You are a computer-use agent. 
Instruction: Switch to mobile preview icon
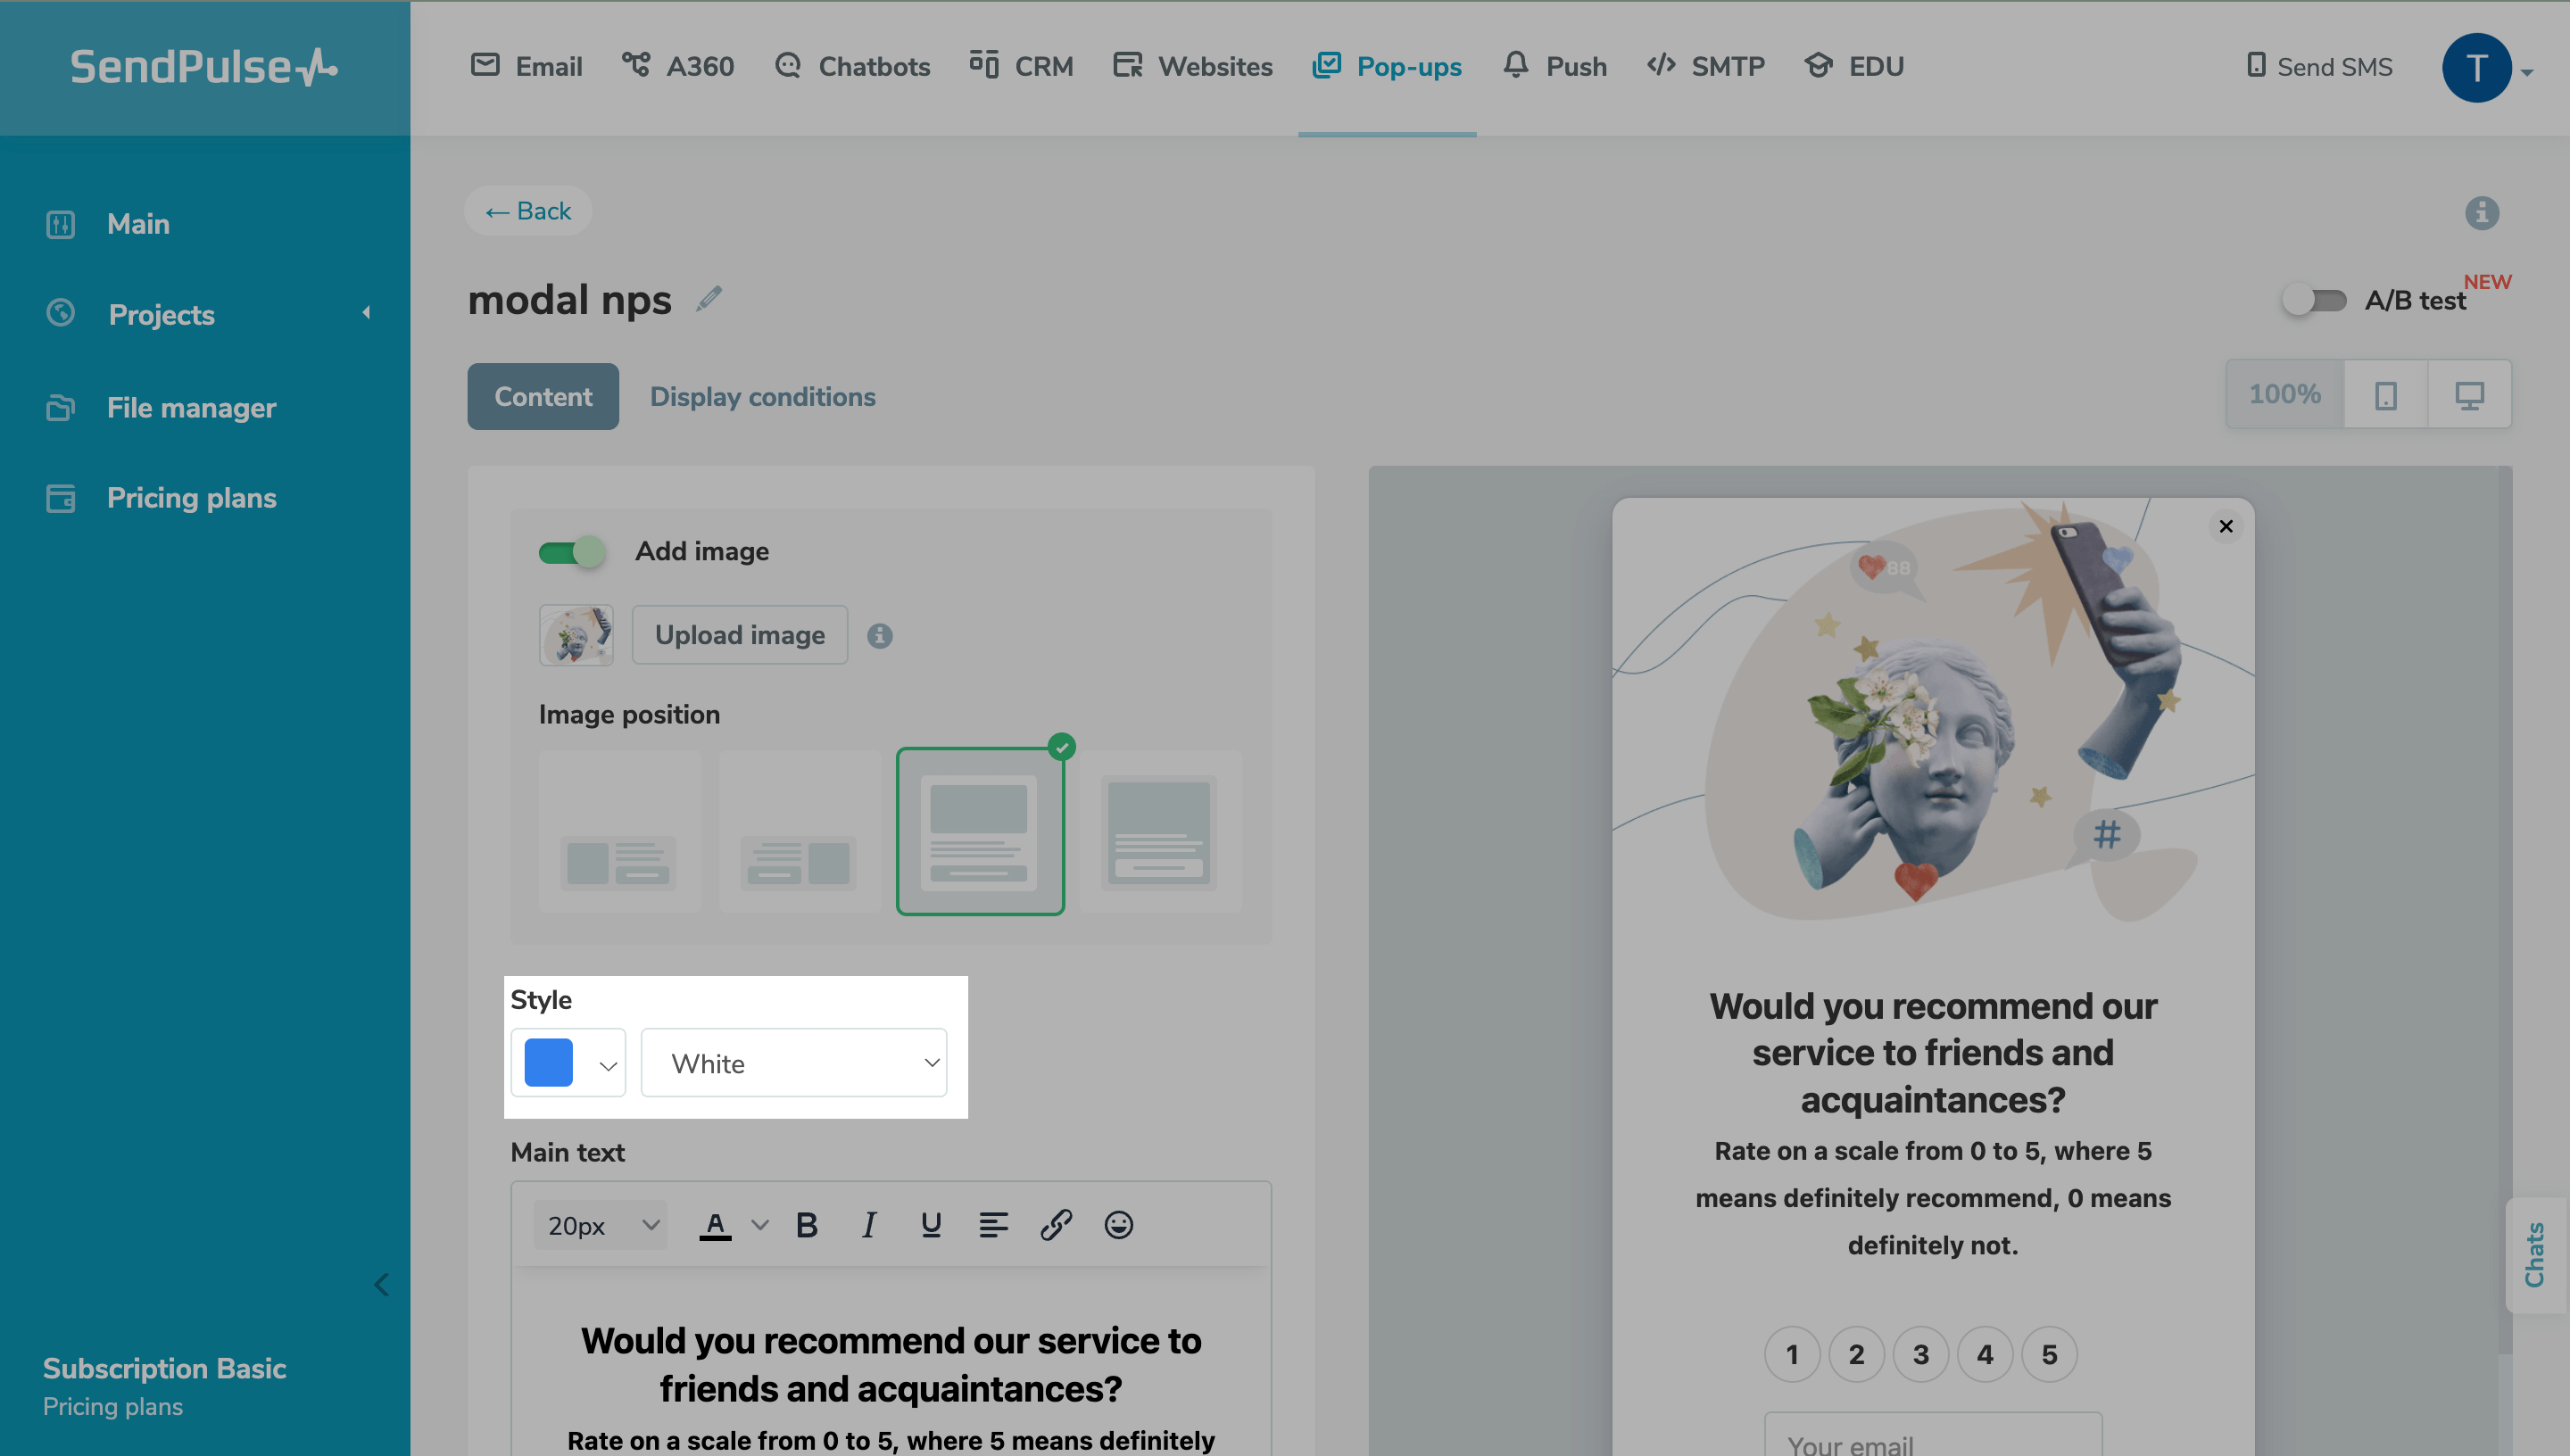2385,395
